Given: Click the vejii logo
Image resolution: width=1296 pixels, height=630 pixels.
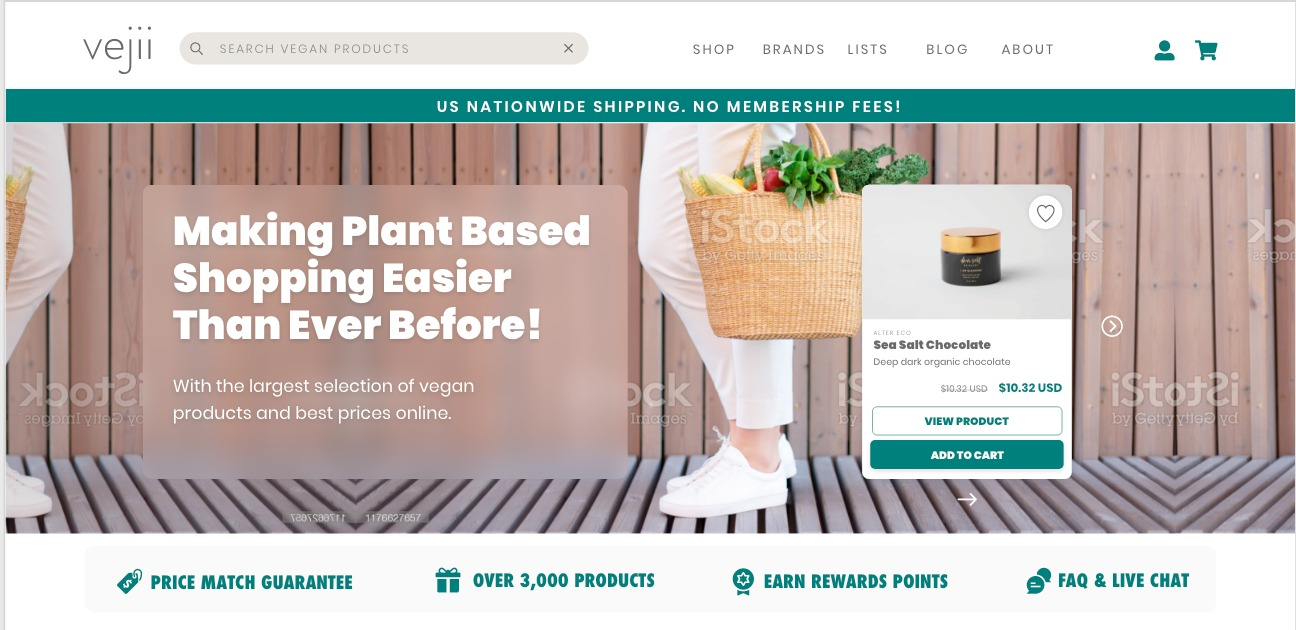Looking at the screenshot, I should (x=118, y=49).
